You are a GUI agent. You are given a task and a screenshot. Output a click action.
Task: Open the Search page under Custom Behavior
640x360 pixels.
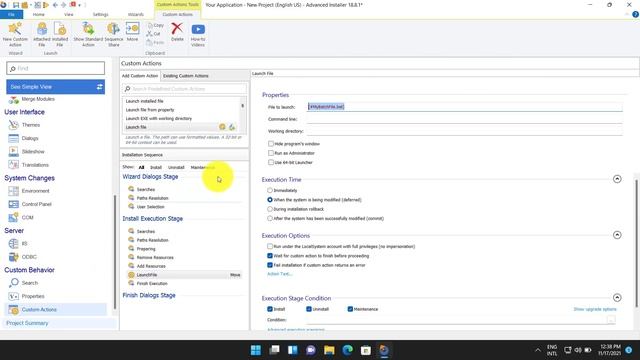[30, 283]
